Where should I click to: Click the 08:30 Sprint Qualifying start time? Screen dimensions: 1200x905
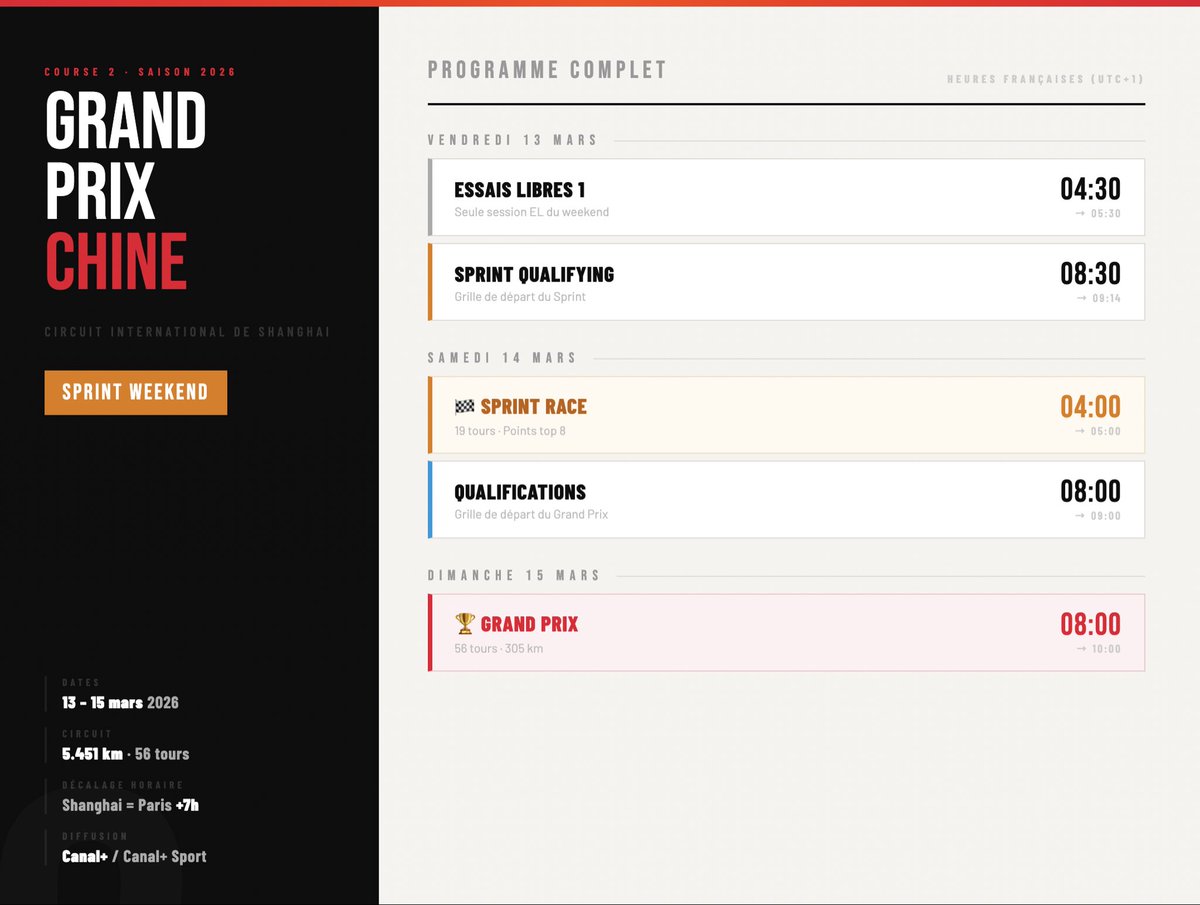(x=1090, y=274)
